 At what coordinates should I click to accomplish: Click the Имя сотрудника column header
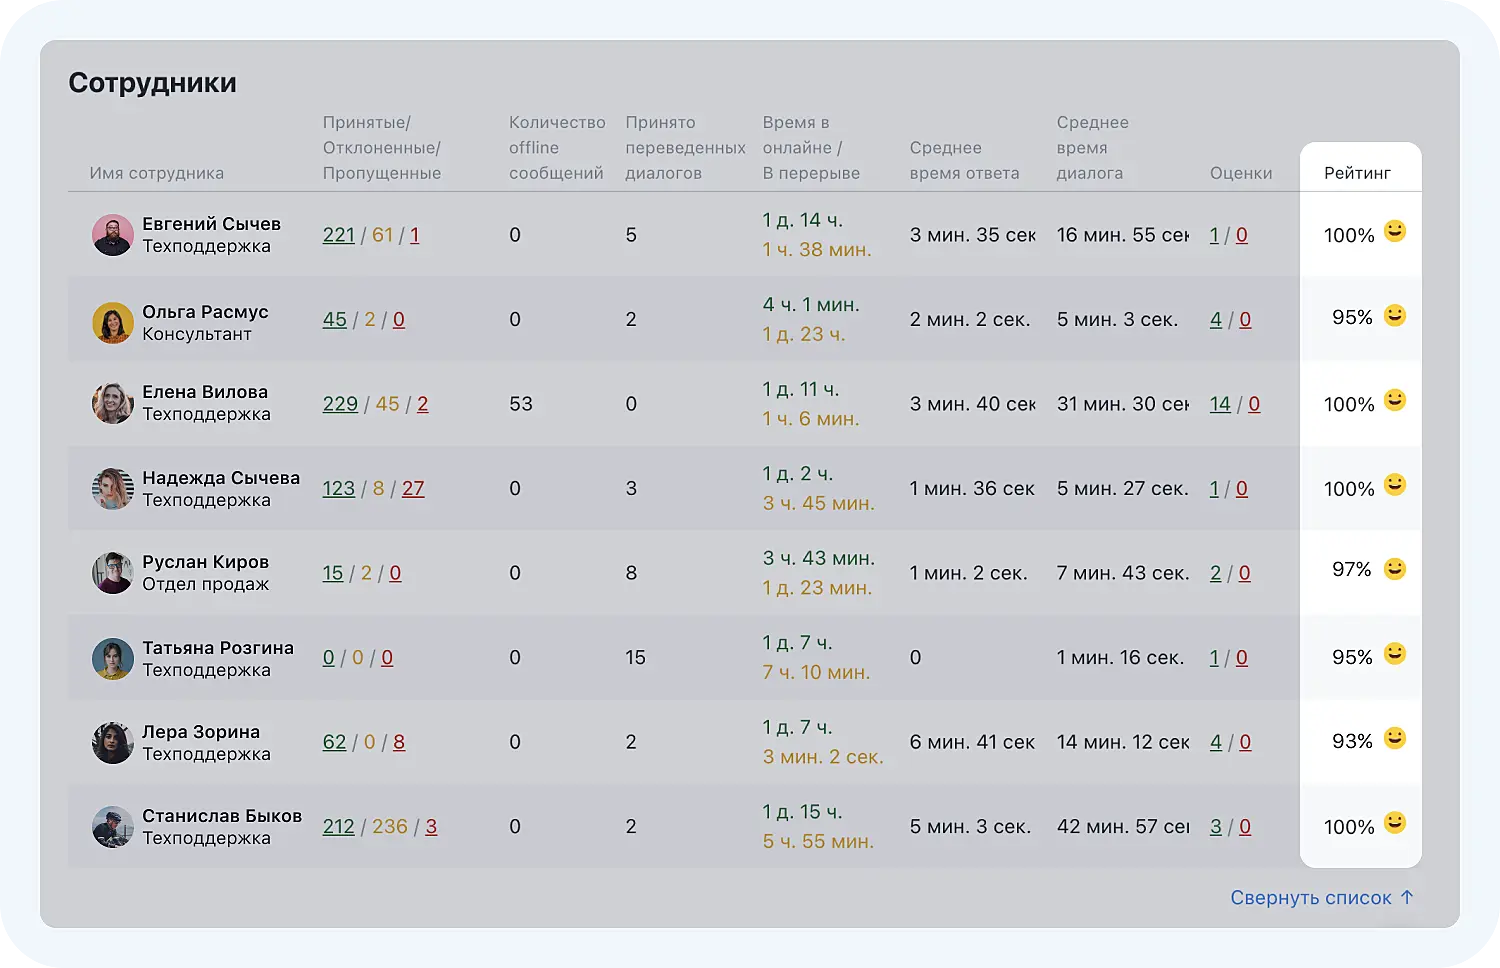click(x=157, y=173)
